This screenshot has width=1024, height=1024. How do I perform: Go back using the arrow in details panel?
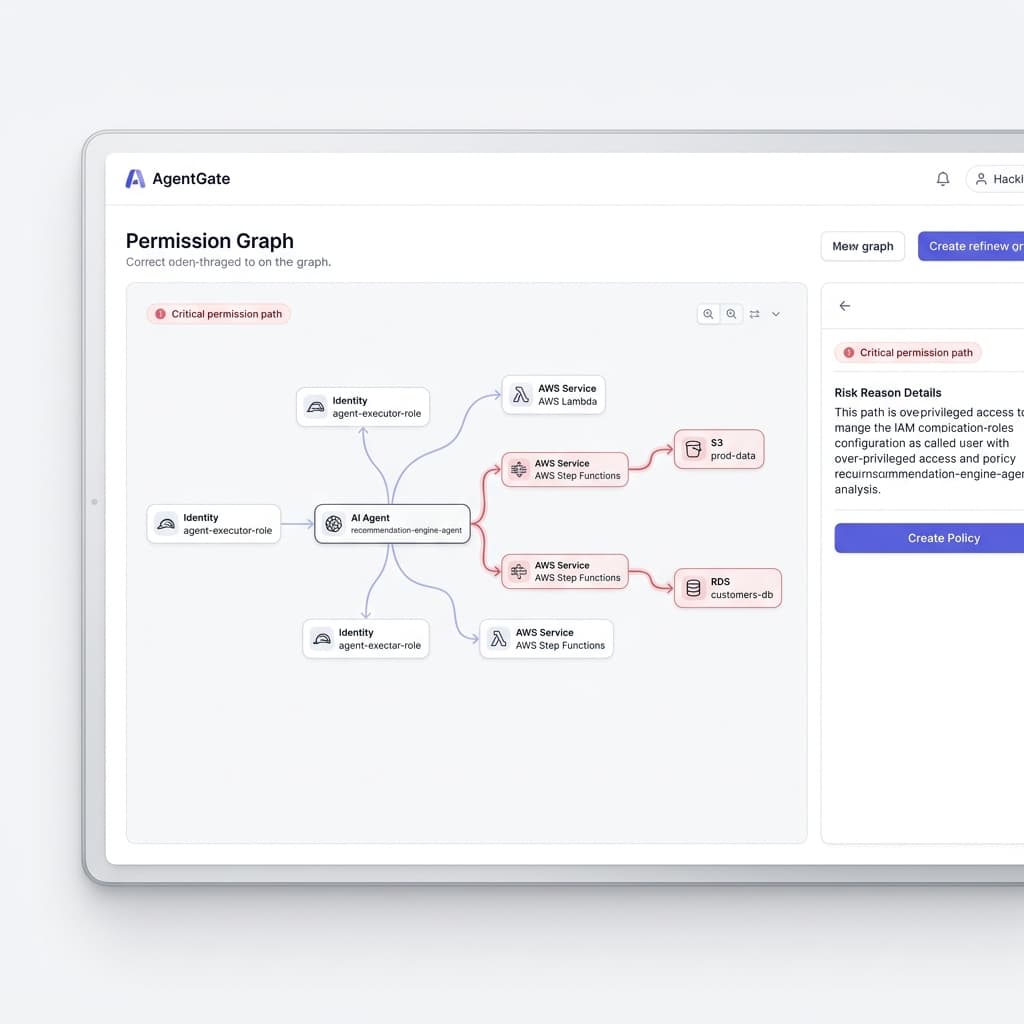(x=844, y=306)
